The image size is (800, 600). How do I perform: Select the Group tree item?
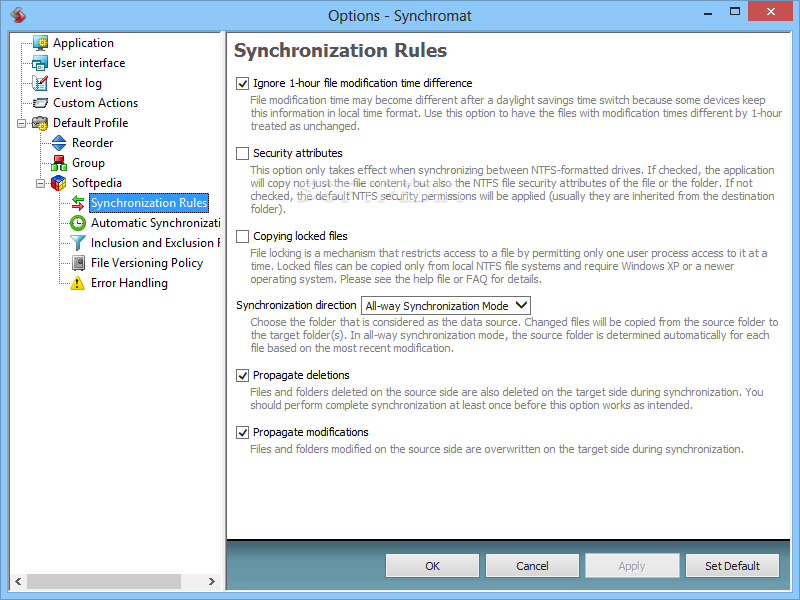[88, 163]
